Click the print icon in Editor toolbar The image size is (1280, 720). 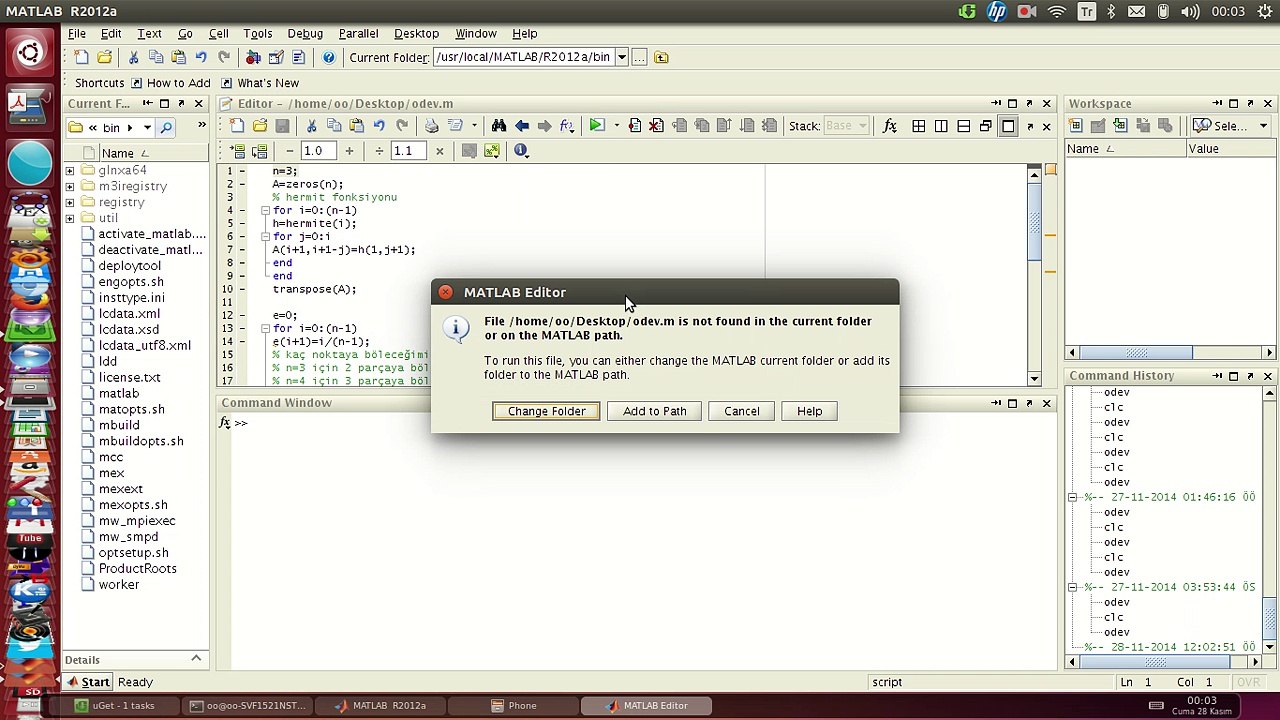click(x=431, y=126)
